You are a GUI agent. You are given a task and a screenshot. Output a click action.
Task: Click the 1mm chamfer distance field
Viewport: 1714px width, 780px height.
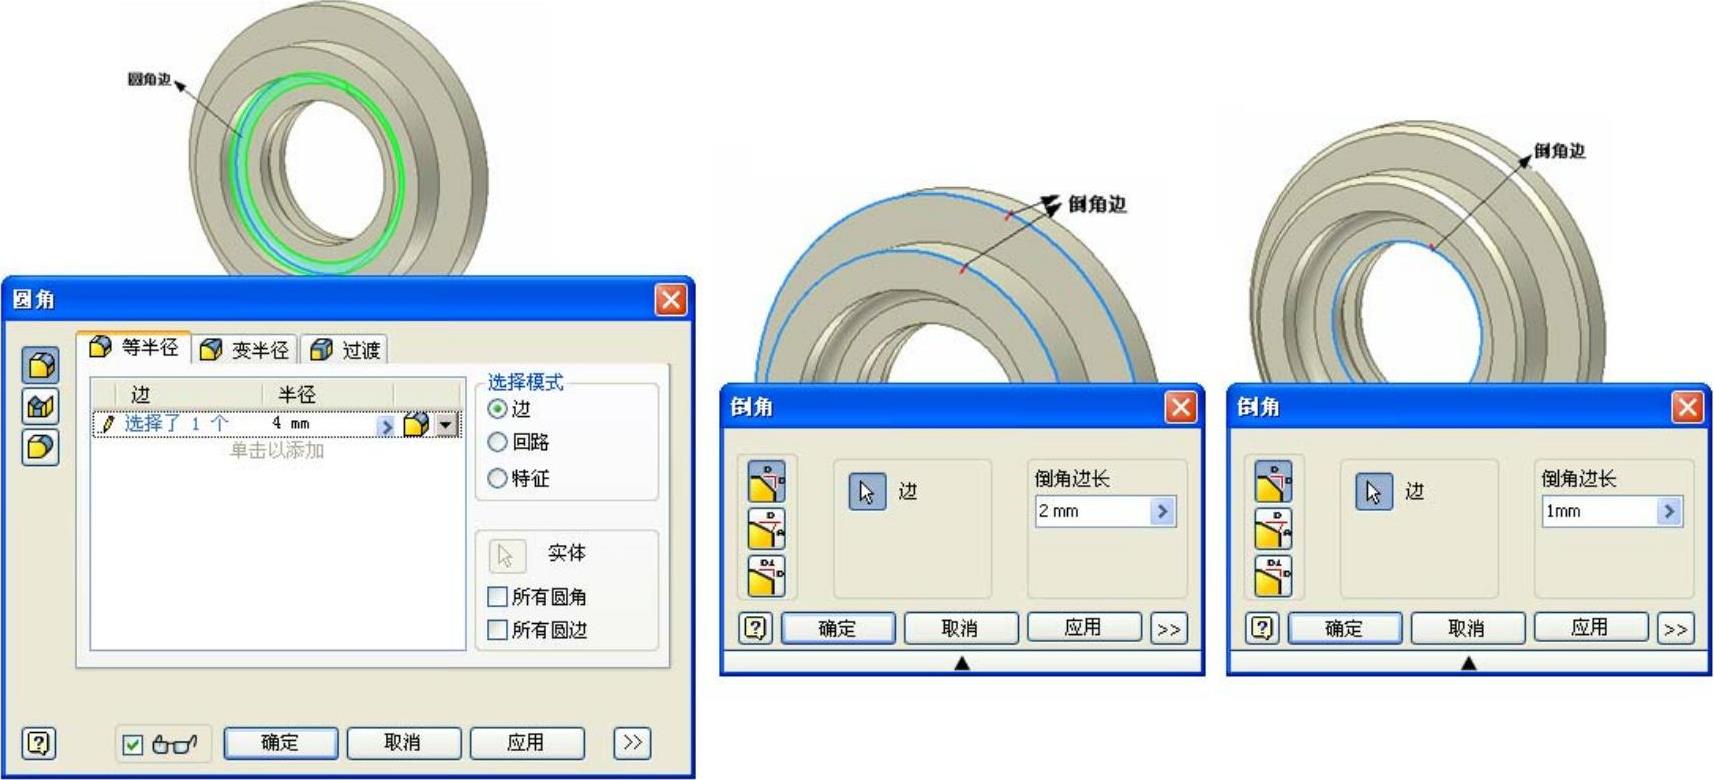point(1600,511)
